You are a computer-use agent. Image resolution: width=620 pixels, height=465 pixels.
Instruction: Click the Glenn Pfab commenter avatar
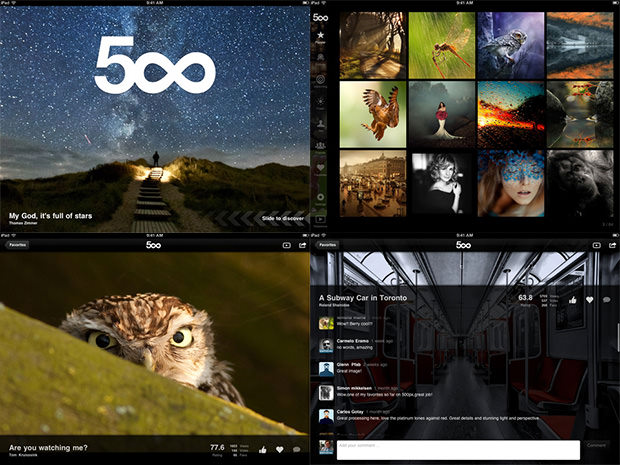pos(326,369)
